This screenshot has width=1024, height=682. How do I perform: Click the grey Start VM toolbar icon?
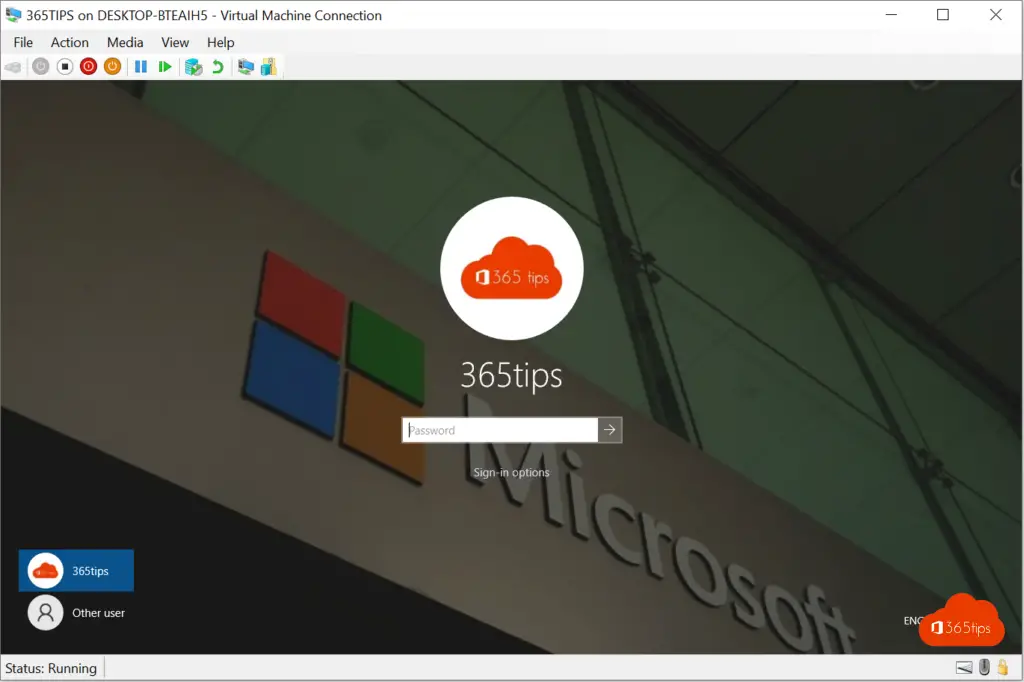coord(40,67)
